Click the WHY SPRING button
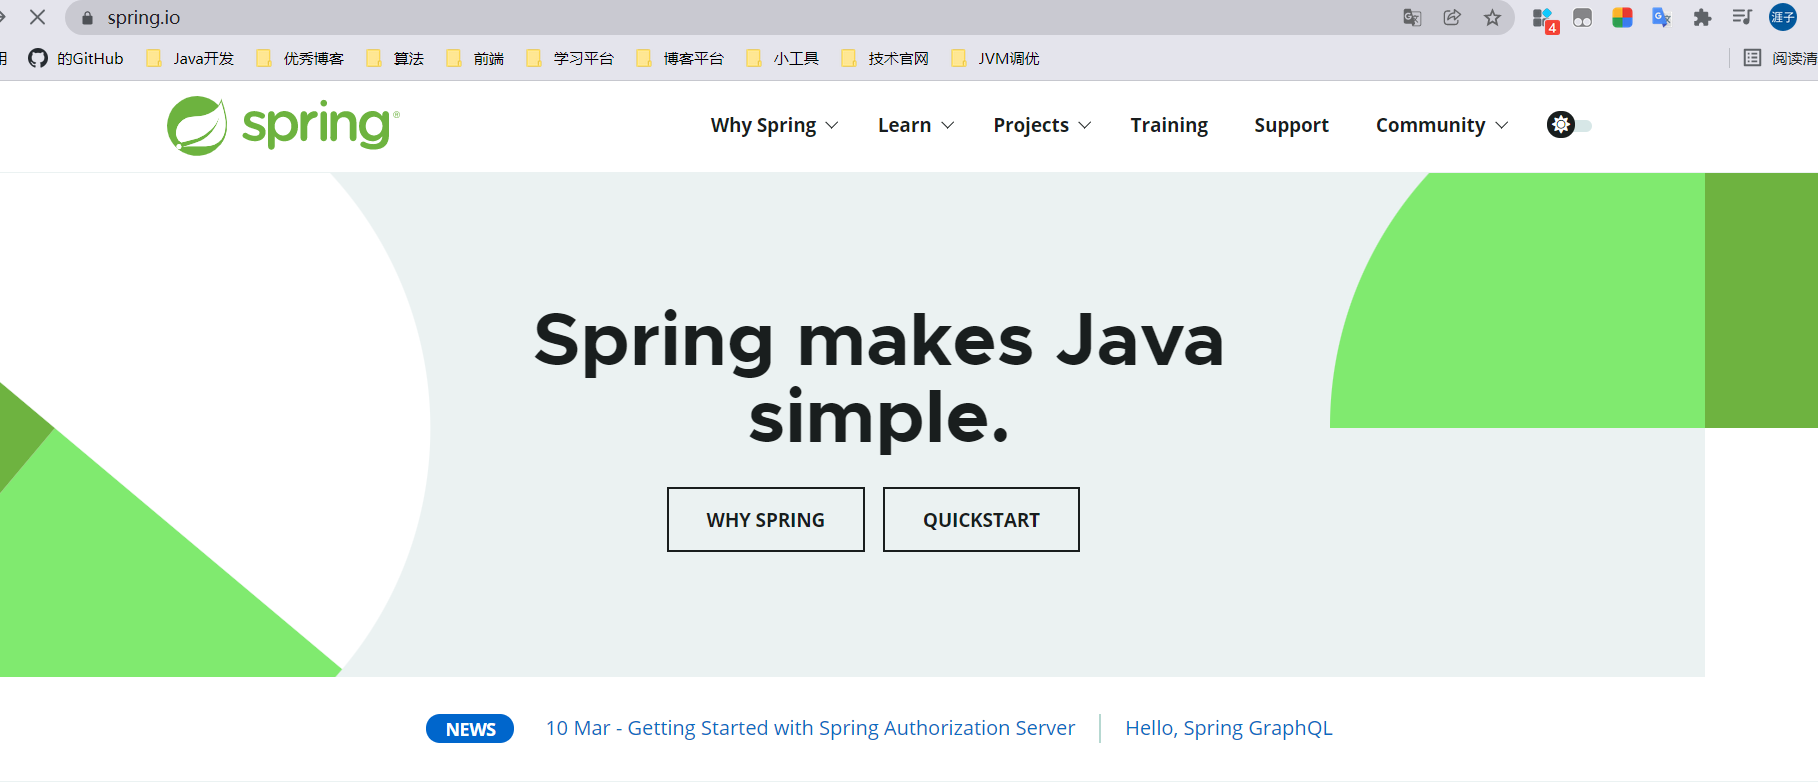 coord(766,519)
